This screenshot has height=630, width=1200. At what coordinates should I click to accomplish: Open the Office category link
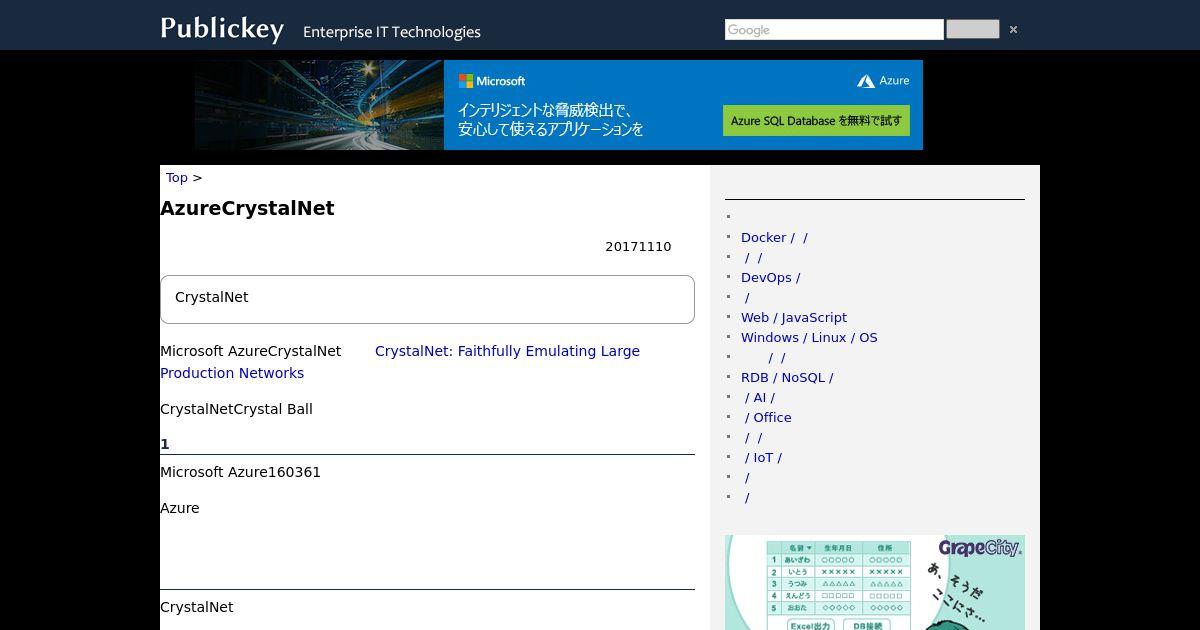click(x=768, y=417)
